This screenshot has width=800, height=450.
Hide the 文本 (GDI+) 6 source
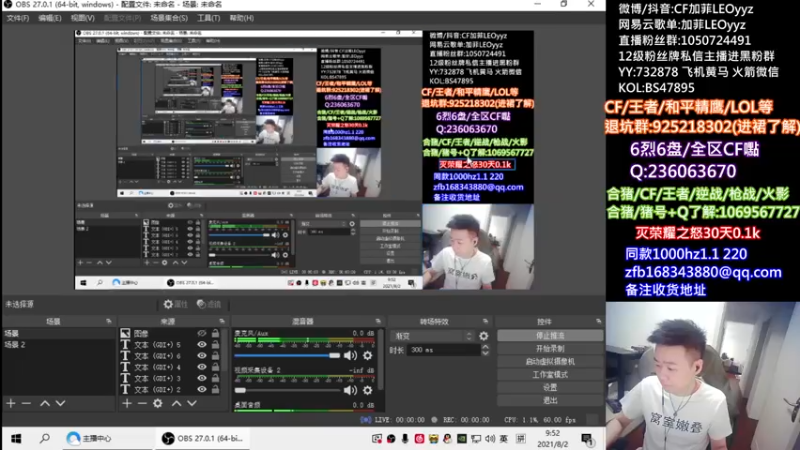coord(202,356)
